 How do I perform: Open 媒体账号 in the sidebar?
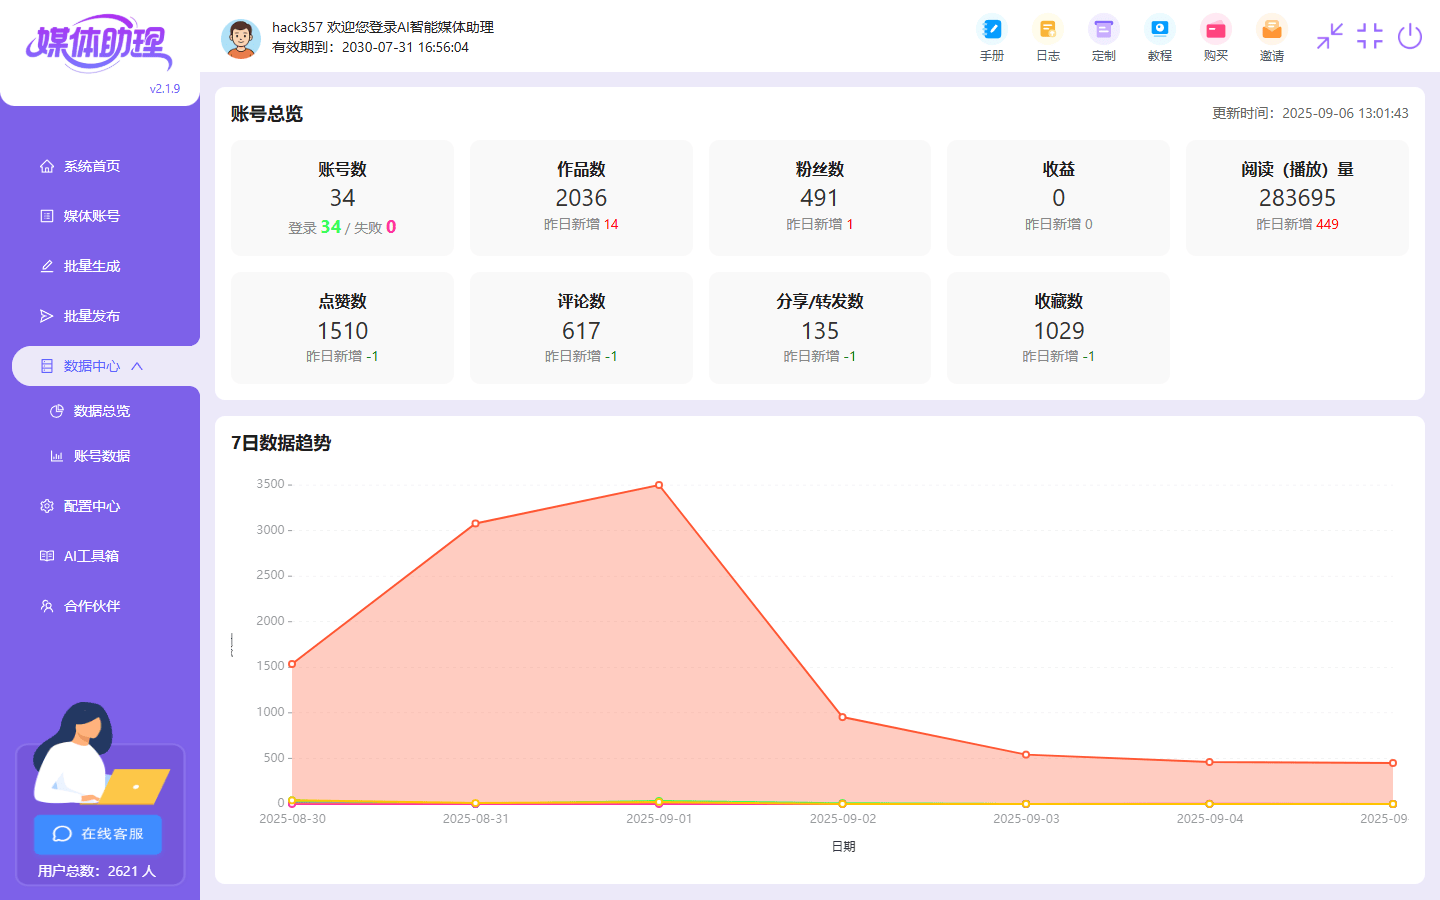point(91,216)
